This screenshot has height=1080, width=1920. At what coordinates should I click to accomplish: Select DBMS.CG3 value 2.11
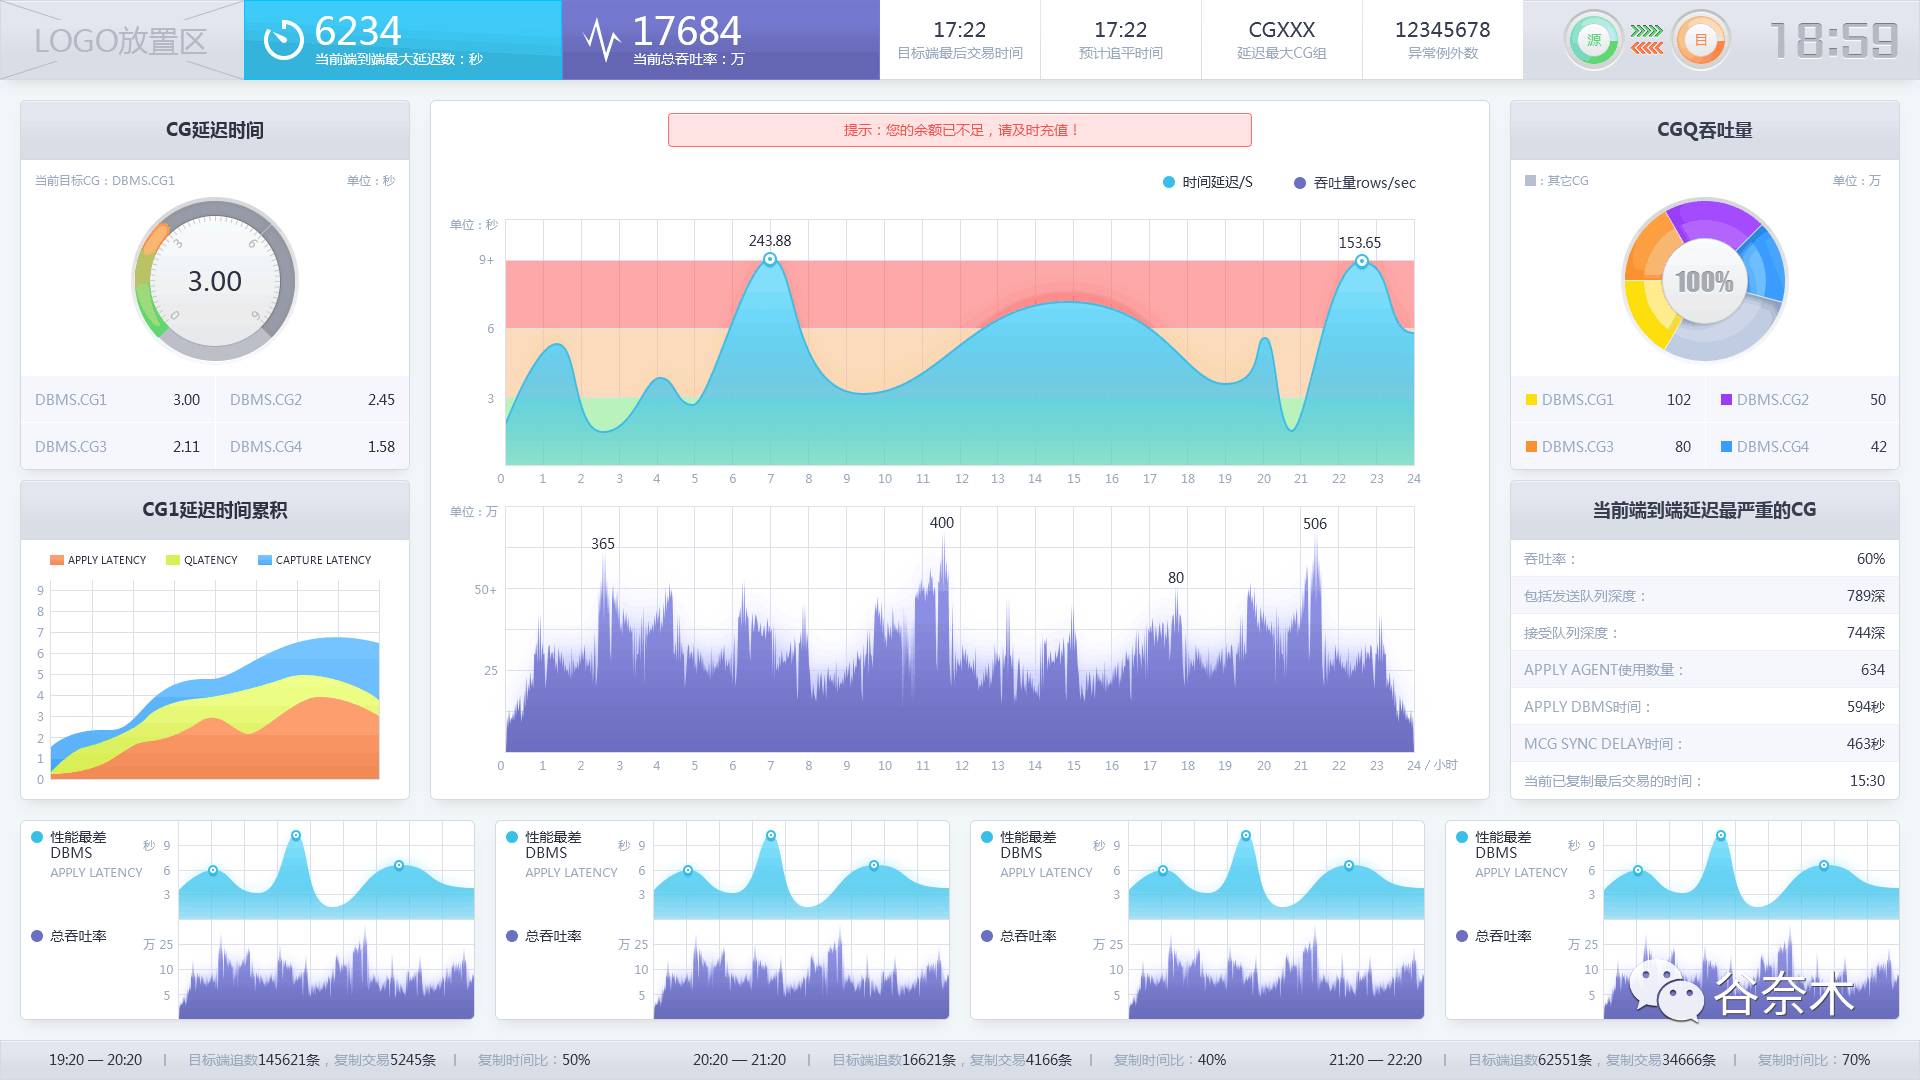click(186, 447)
